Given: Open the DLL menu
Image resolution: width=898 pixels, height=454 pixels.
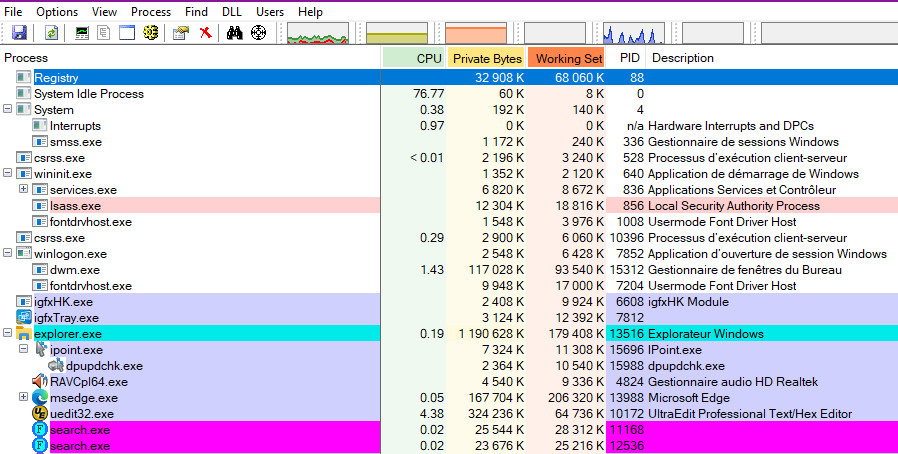Looking at the screenshot, I should pyautogui.click(x=231, y=12).
